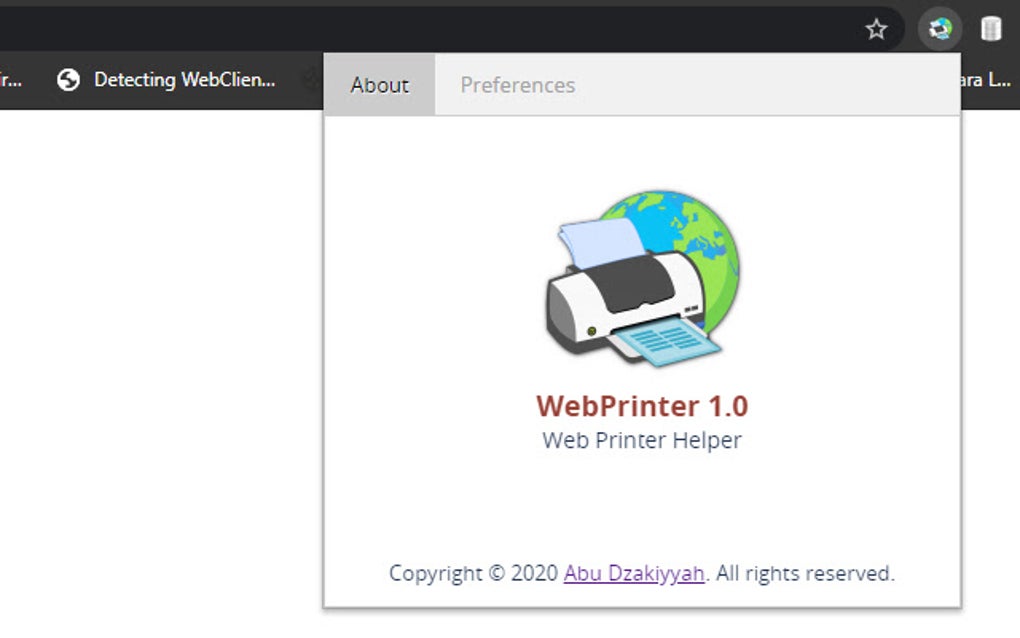Click the globe favicon beside Detecting WebClien bookmark
Screen dimensions: 1020x638
click(x=67, y=78)
